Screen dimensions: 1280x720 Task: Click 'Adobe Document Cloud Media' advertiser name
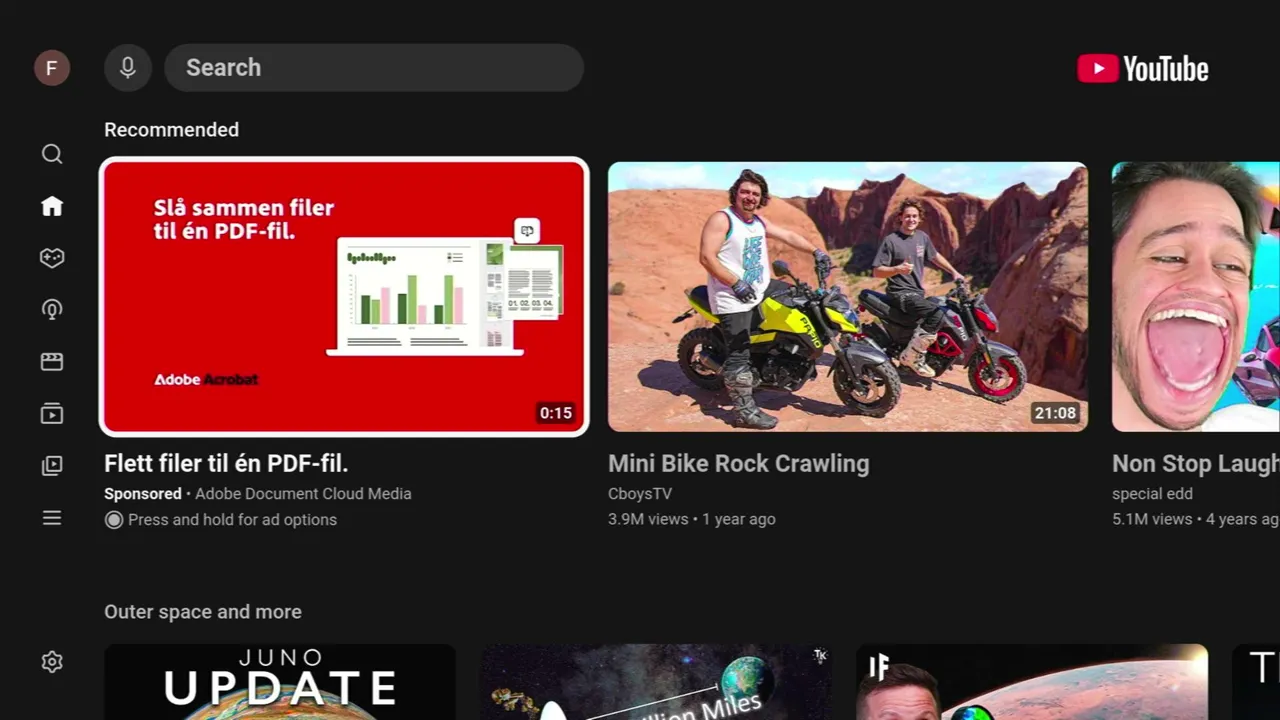(x=303, y=494)
